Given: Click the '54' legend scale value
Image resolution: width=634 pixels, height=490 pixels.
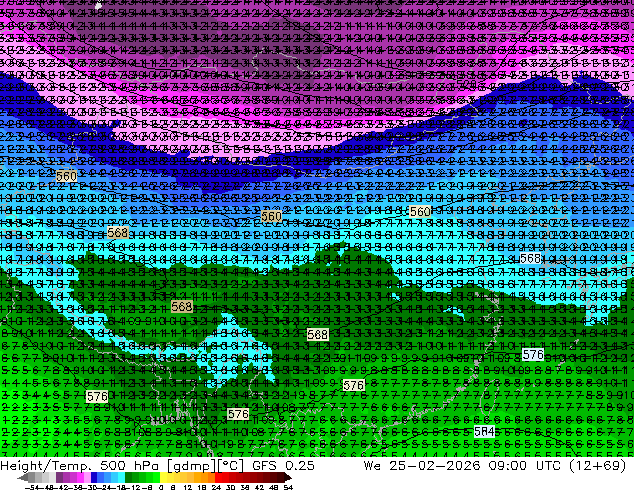Looking at the screenshot, I should 288,487.
